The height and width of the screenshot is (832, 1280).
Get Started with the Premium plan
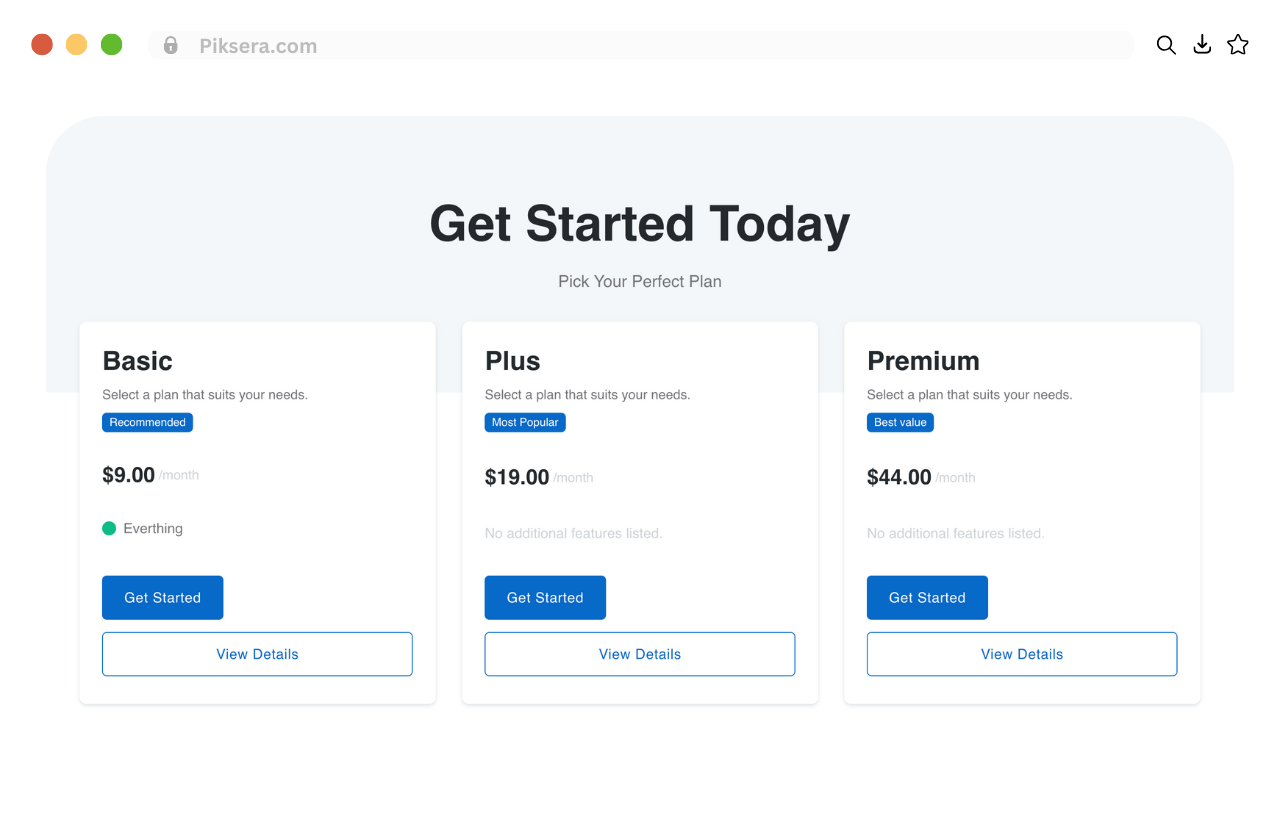coord(927,598)
